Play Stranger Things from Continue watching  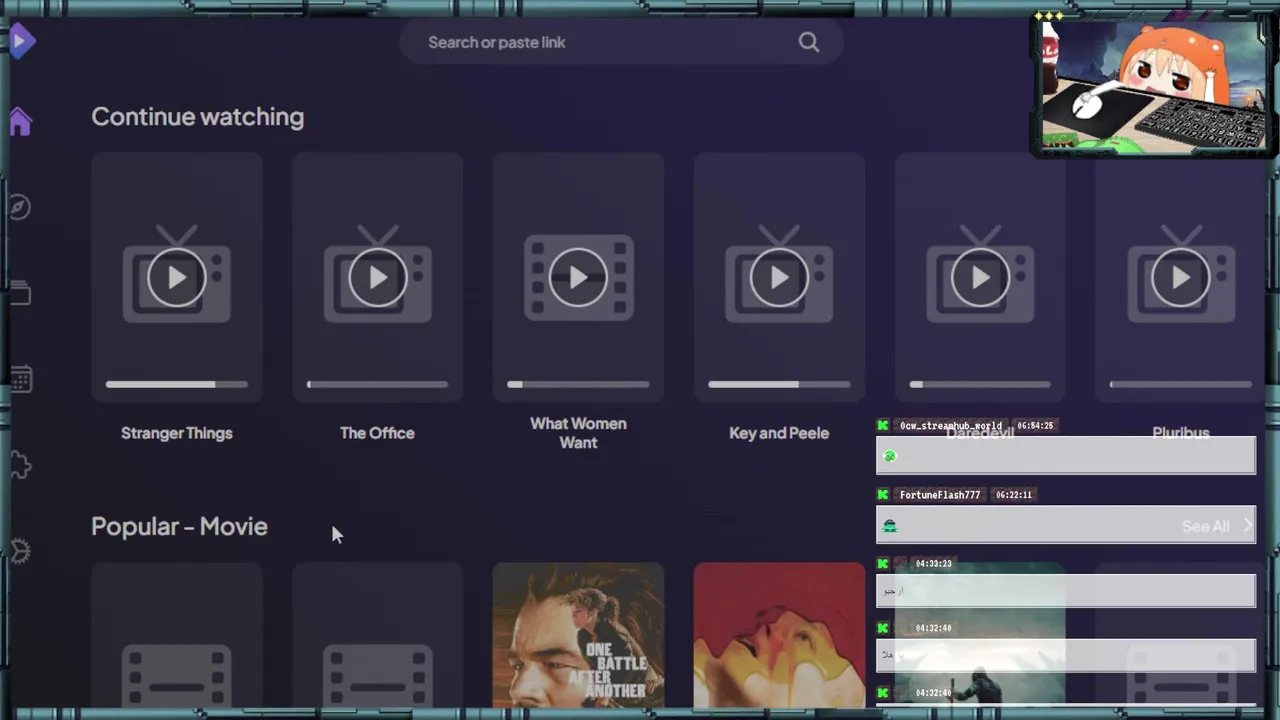click(177, 278)
